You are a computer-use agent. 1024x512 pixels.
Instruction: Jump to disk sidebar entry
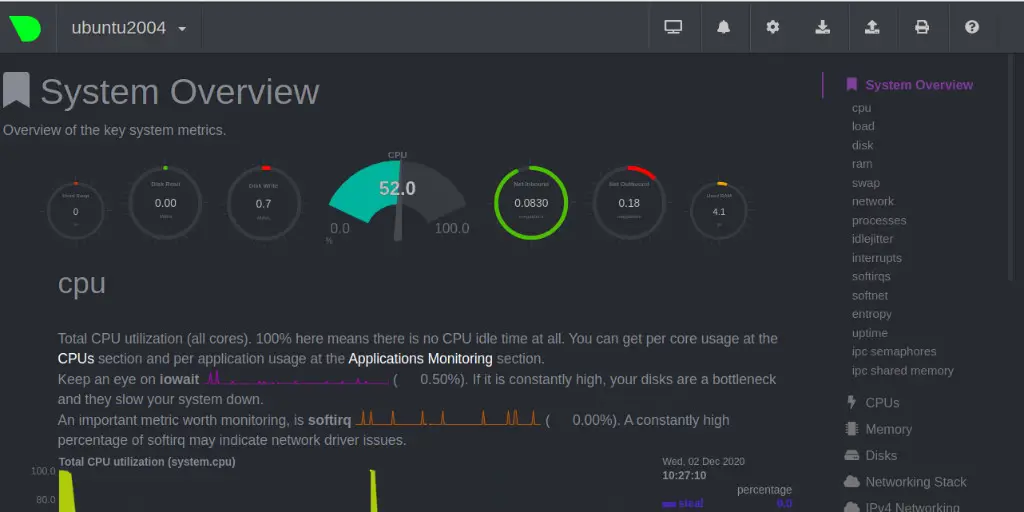pyautogui.click(x=862, y=145)
